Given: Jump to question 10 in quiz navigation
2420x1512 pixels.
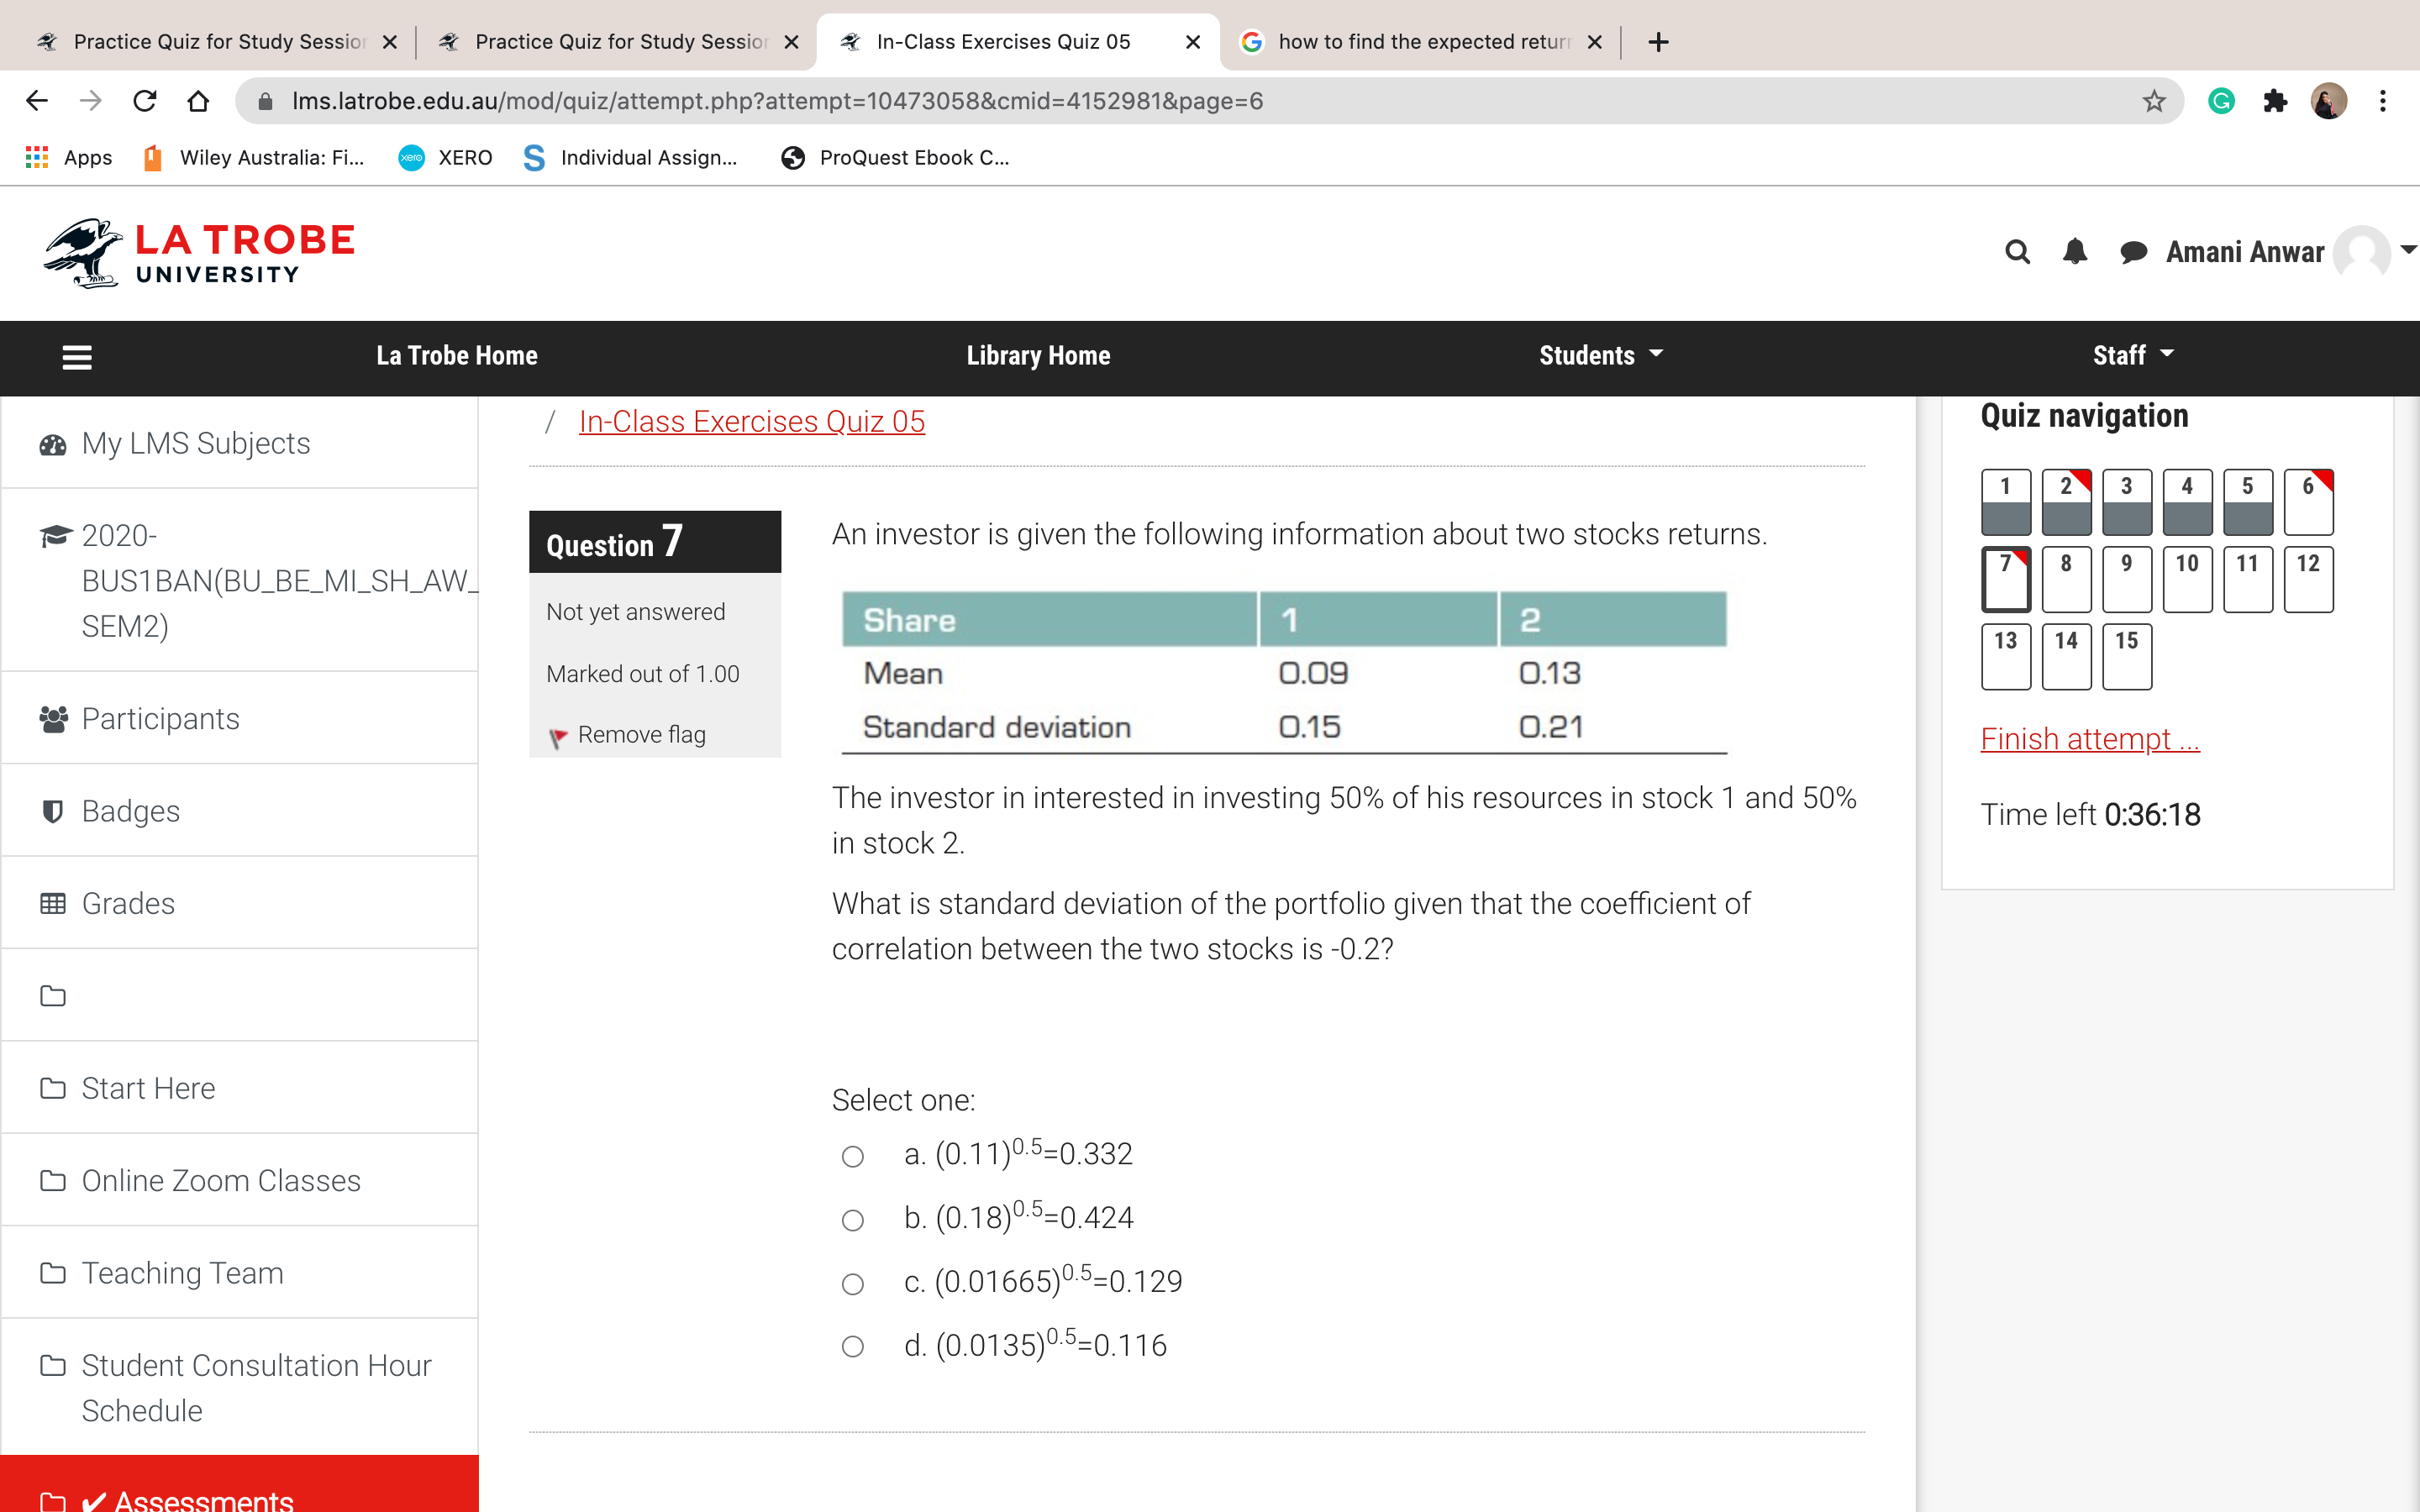Looking at the screenshot, I should coord(2186,578).
